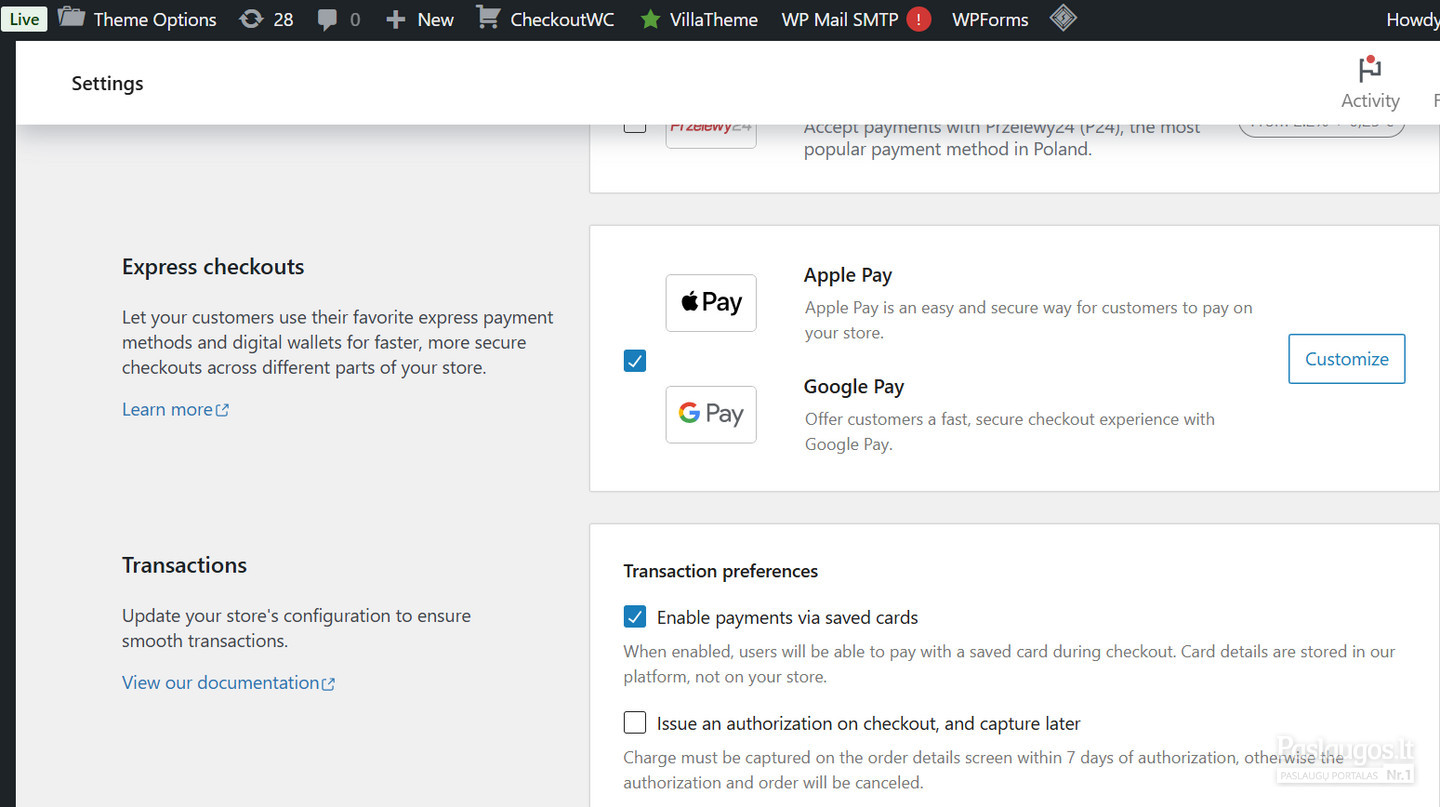Click the Apple Pay logo
1440x807 pixels.
[x=711, y=303]
